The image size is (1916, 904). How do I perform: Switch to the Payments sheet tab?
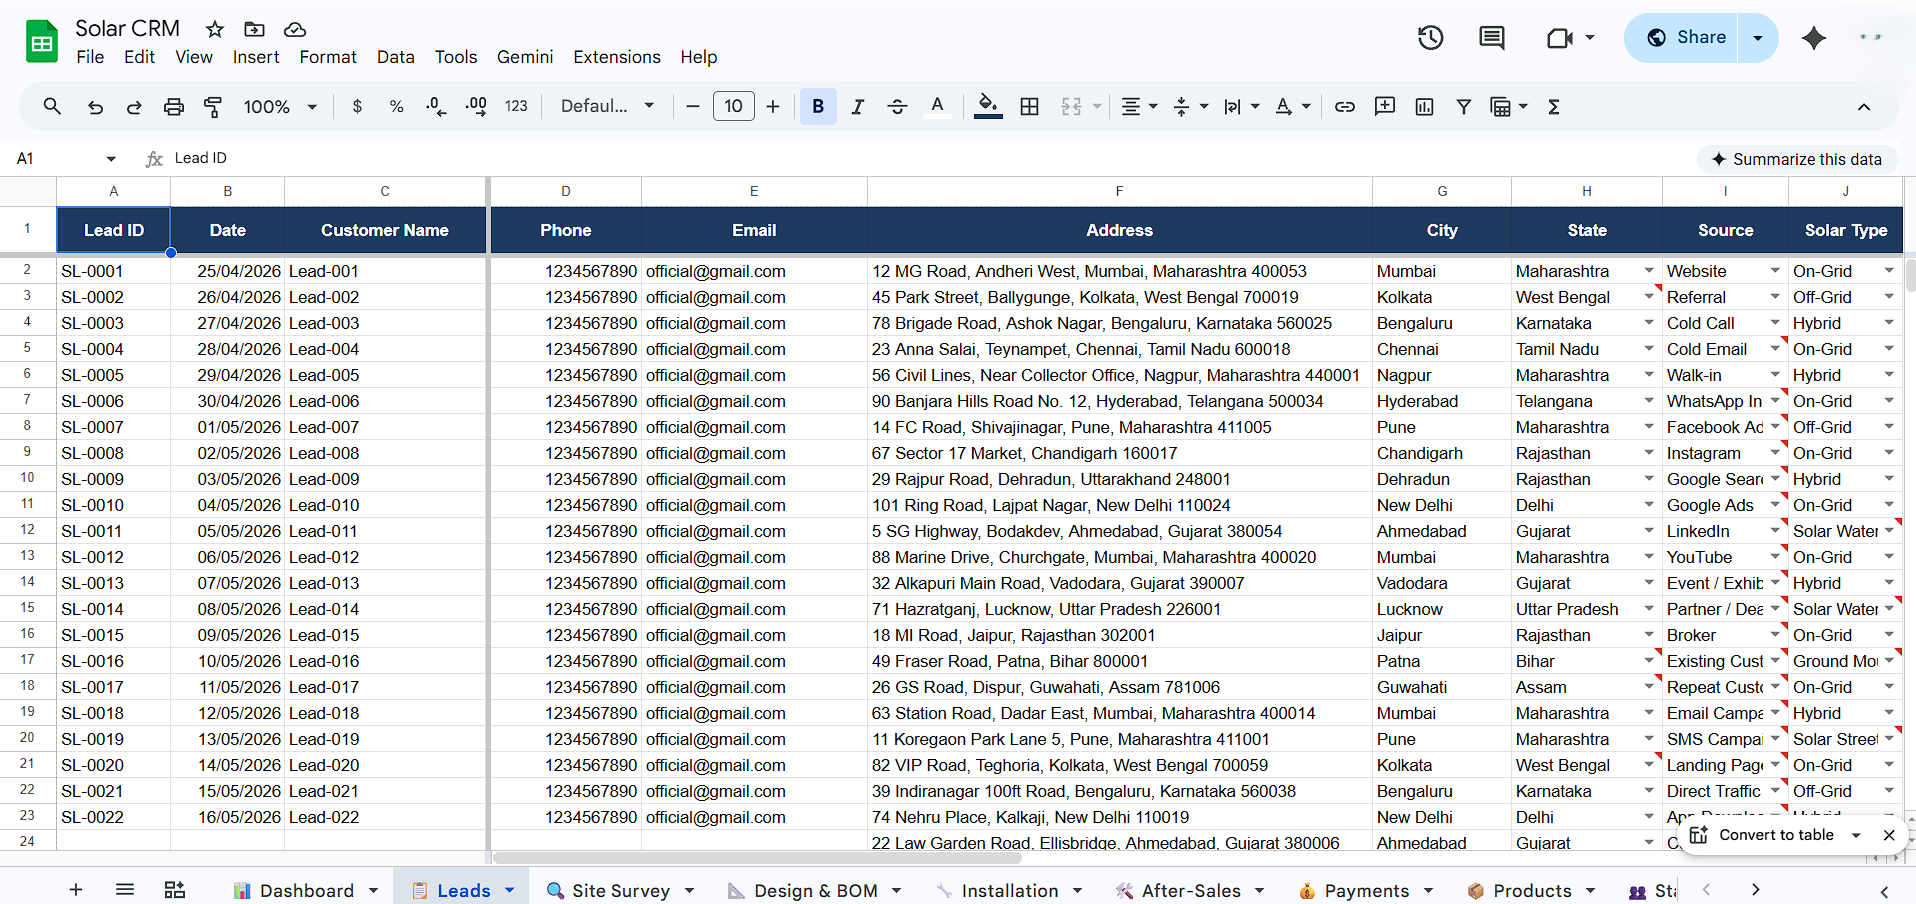(x=1366, y=890)
